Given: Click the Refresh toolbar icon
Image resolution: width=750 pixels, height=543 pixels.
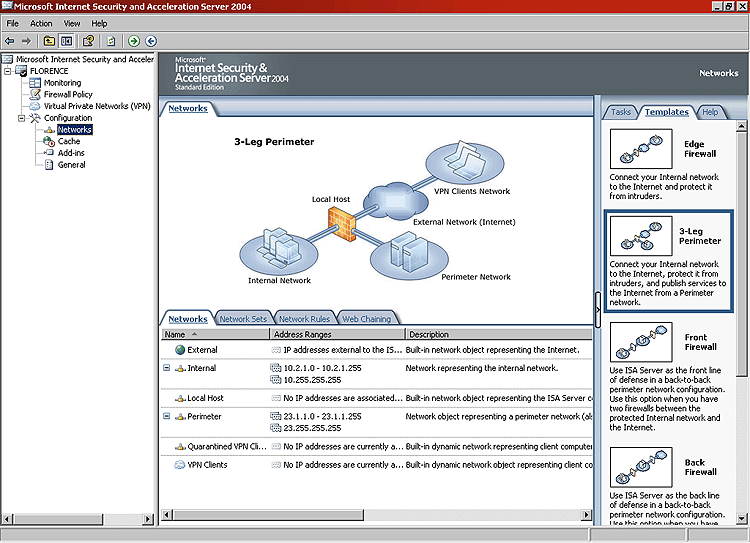Looking at the screenshot, I should (x=111, y=41).
